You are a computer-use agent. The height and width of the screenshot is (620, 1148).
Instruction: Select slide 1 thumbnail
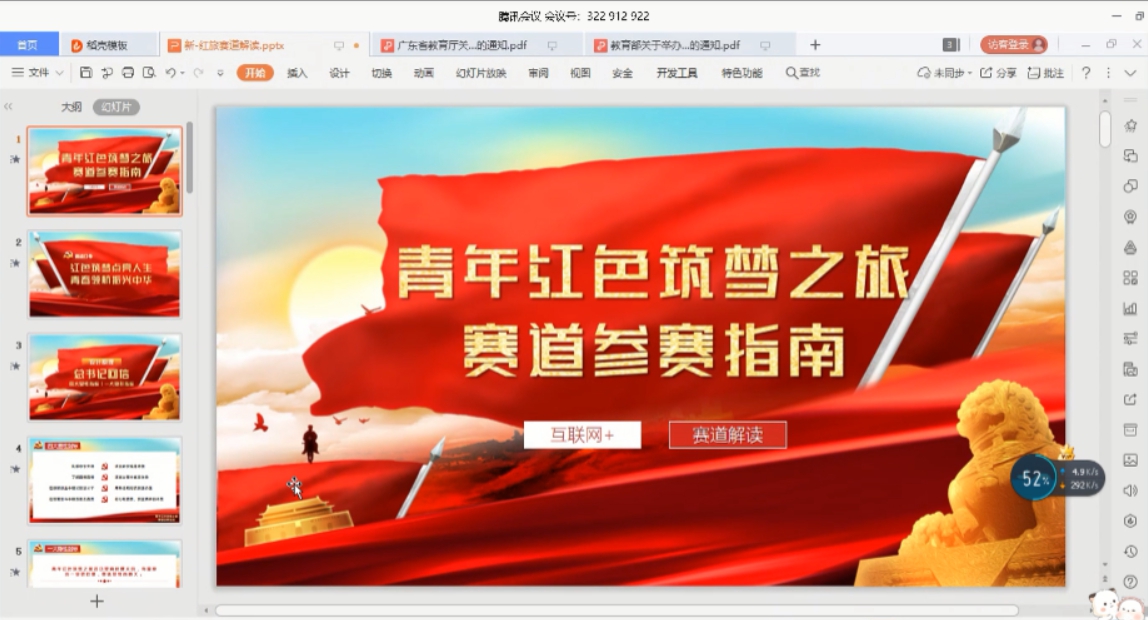pyautogui.click(x=105, y=171)
